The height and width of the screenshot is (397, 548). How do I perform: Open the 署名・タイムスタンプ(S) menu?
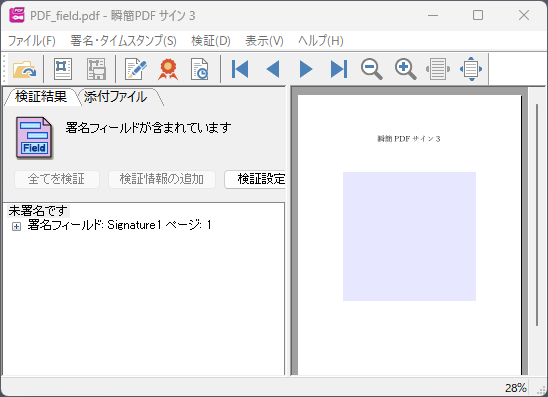123,41
